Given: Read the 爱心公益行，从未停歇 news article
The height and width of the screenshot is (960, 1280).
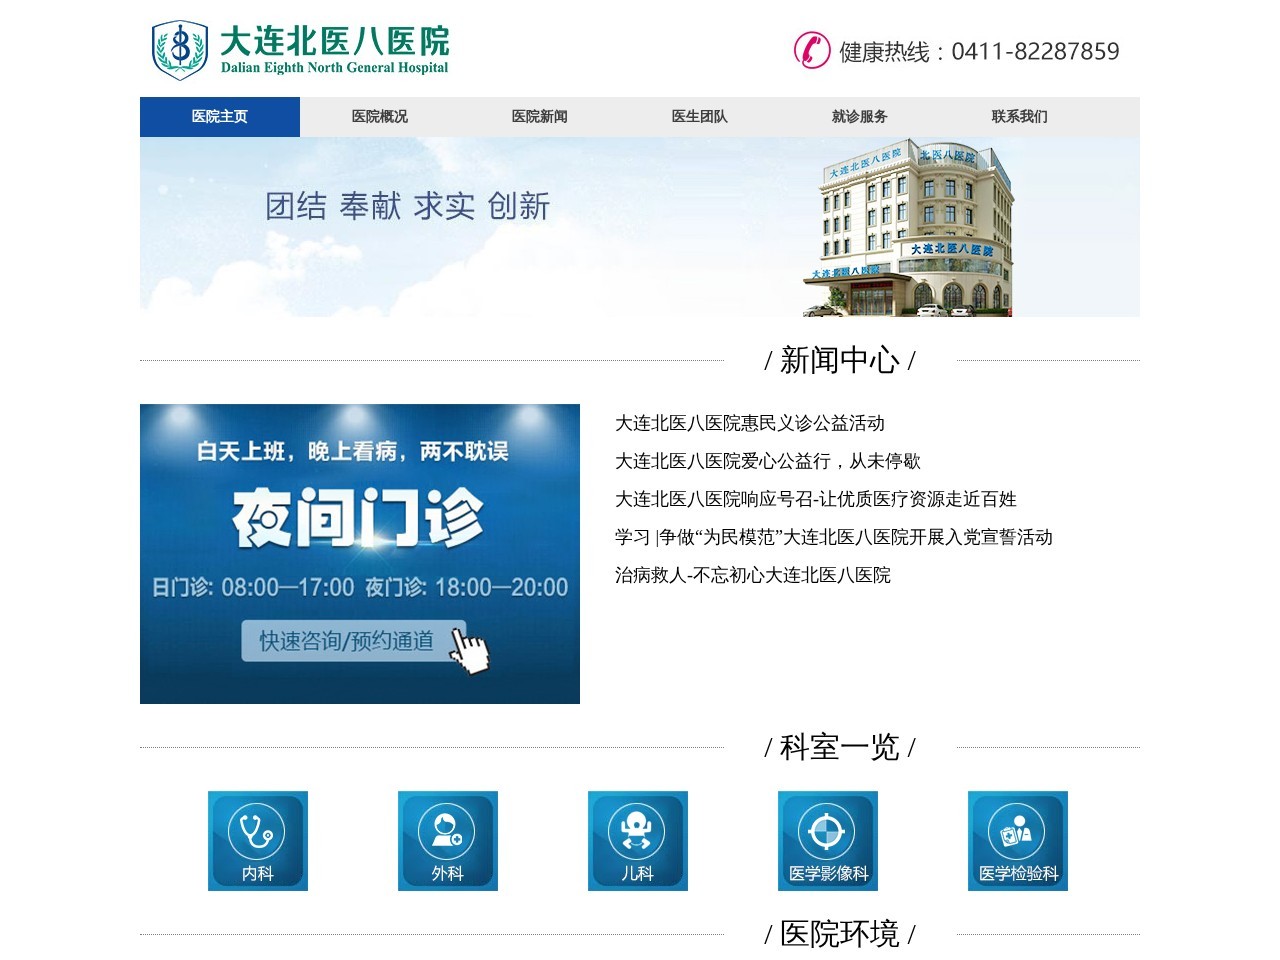Looking at the screenshot, I should tap(768, 461).
